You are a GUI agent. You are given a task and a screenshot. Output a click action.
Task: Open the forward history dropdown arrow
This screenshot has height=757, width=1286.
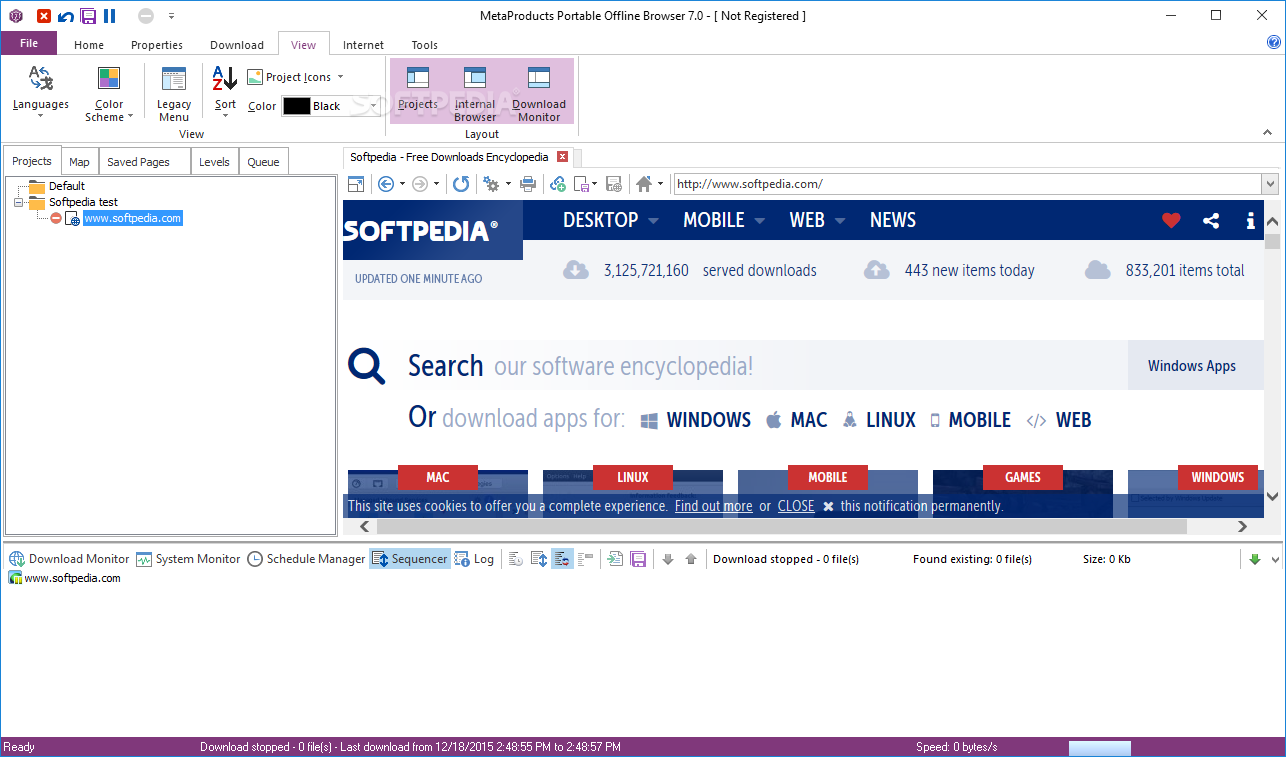[436, 184]
